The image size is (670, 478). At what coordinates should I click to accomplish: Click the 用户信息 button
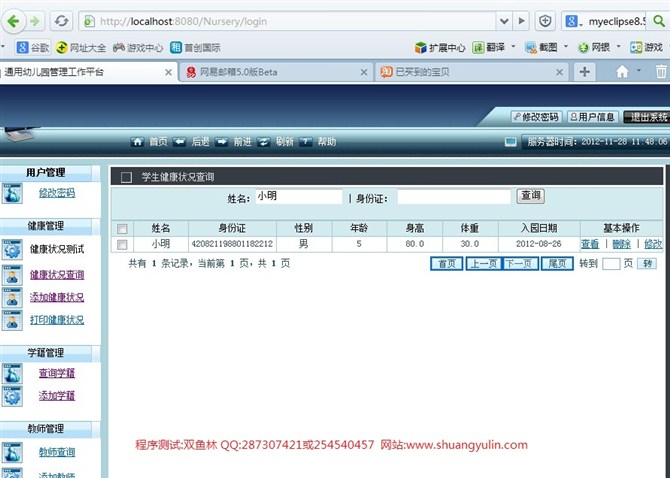(592, 117)
